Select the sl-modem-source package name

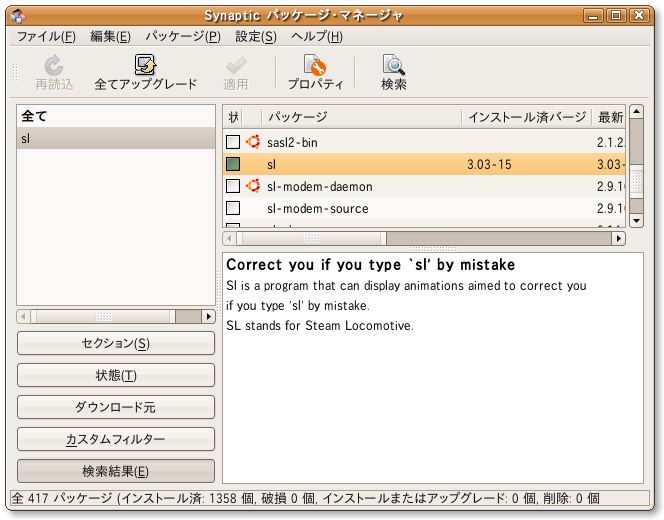point(318,208)
